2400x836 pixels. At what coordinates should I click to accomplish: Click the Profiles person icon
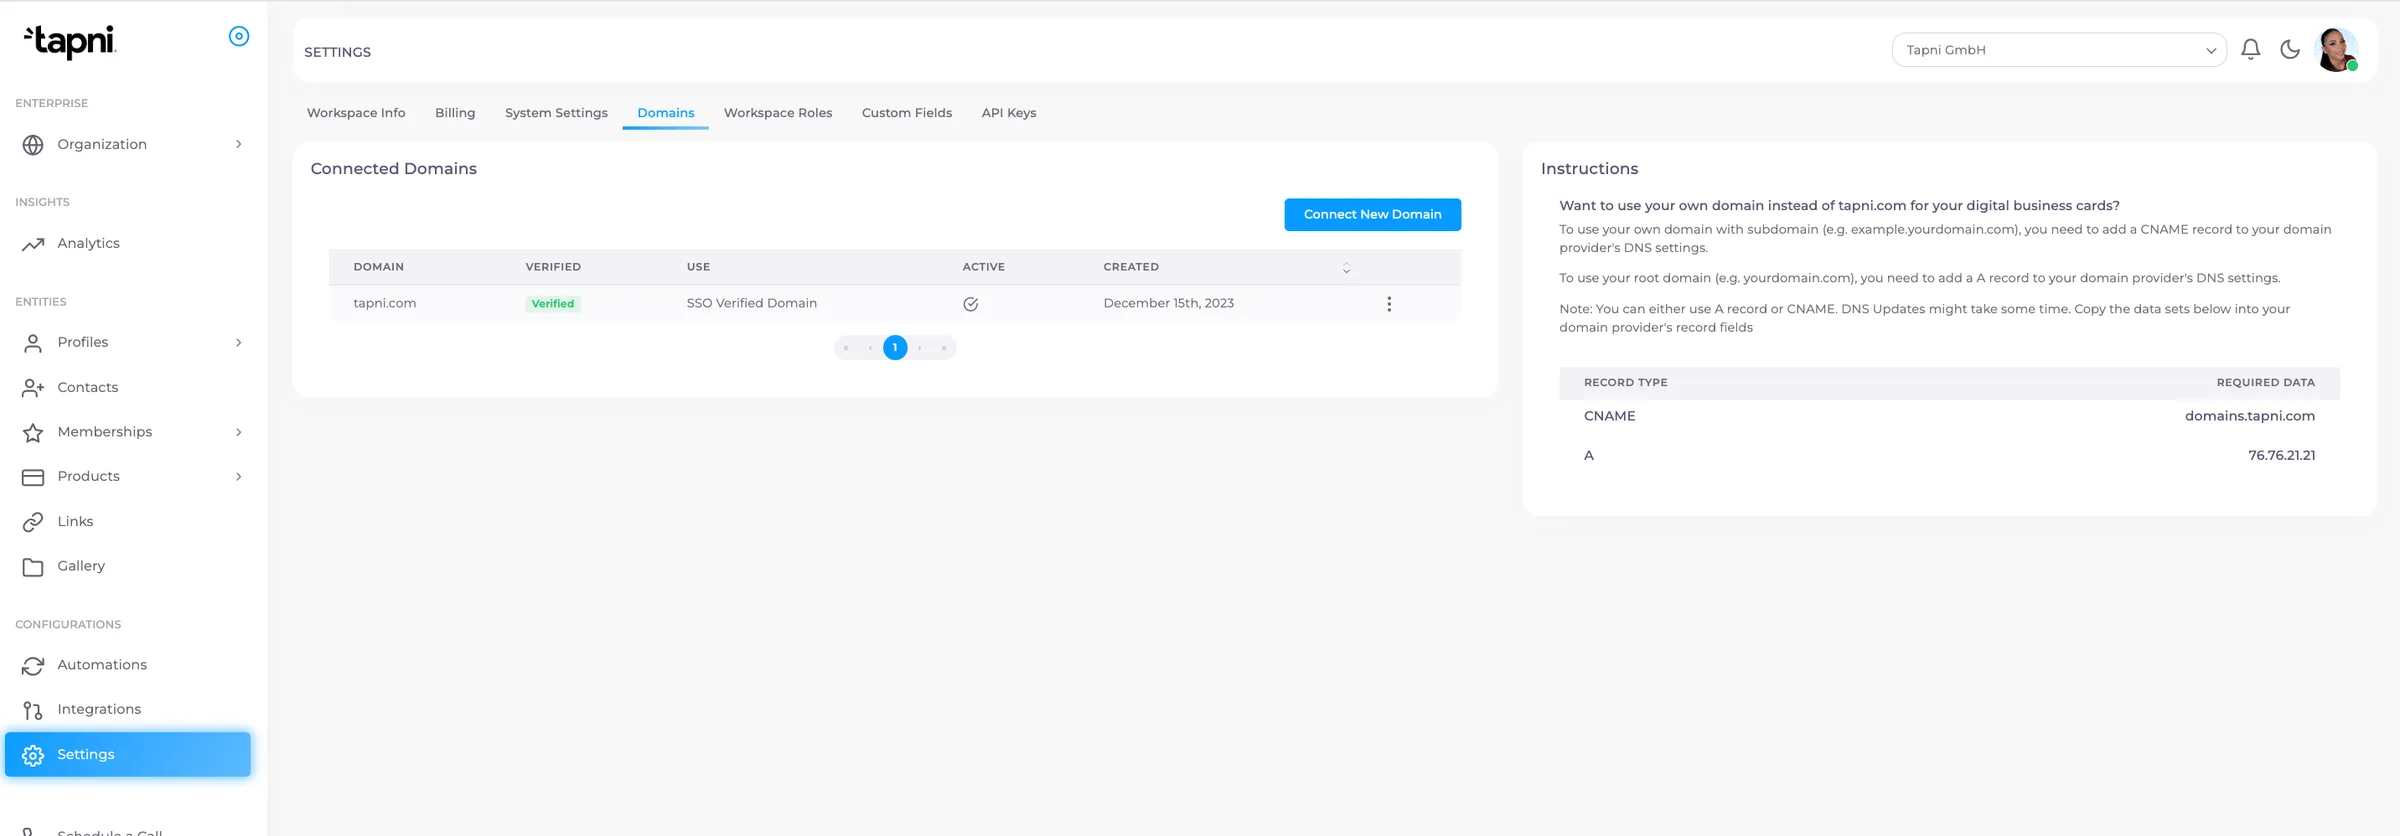click(33, 343)
